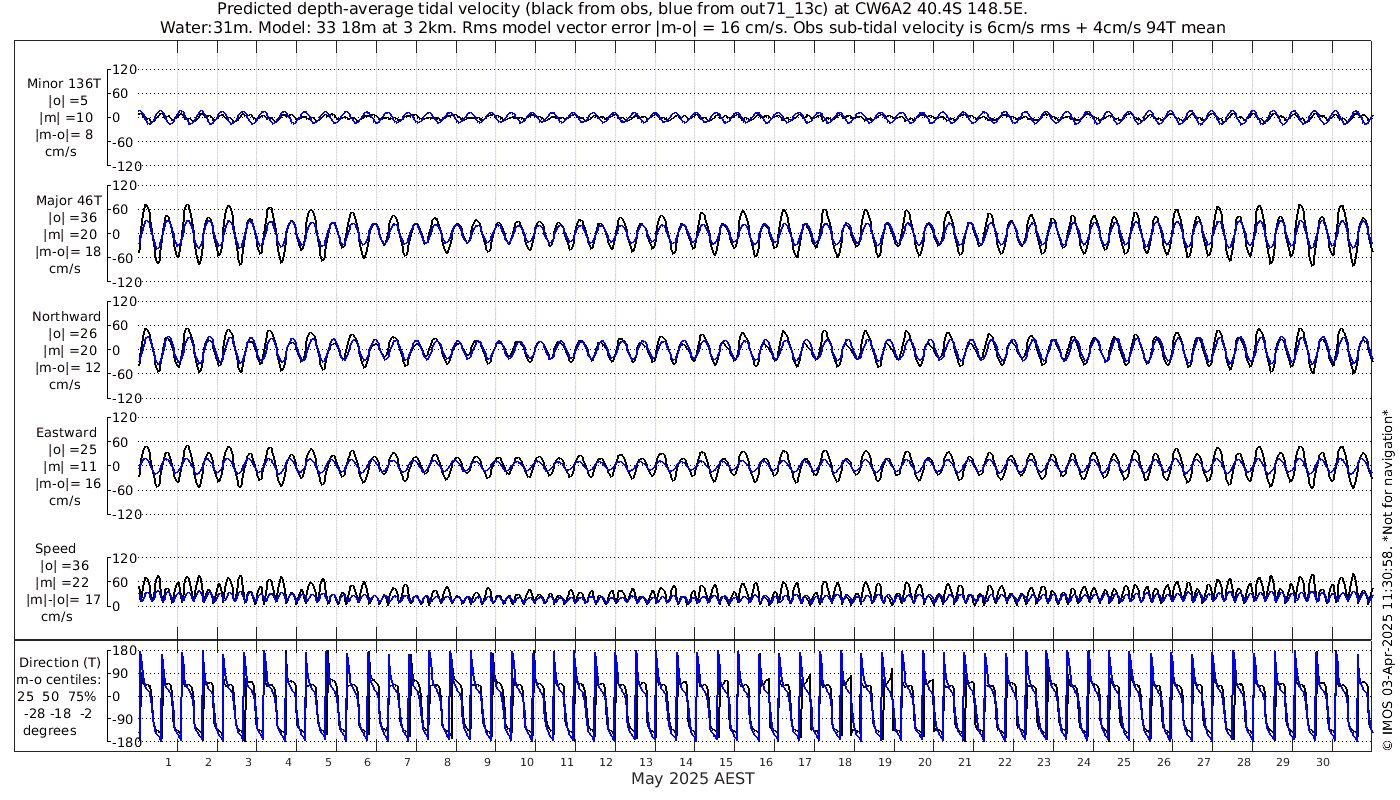Screen dimensions: 1400x800
Task: Click the "May 2025 AEST" axis title
Action: [x=692, y=778]
